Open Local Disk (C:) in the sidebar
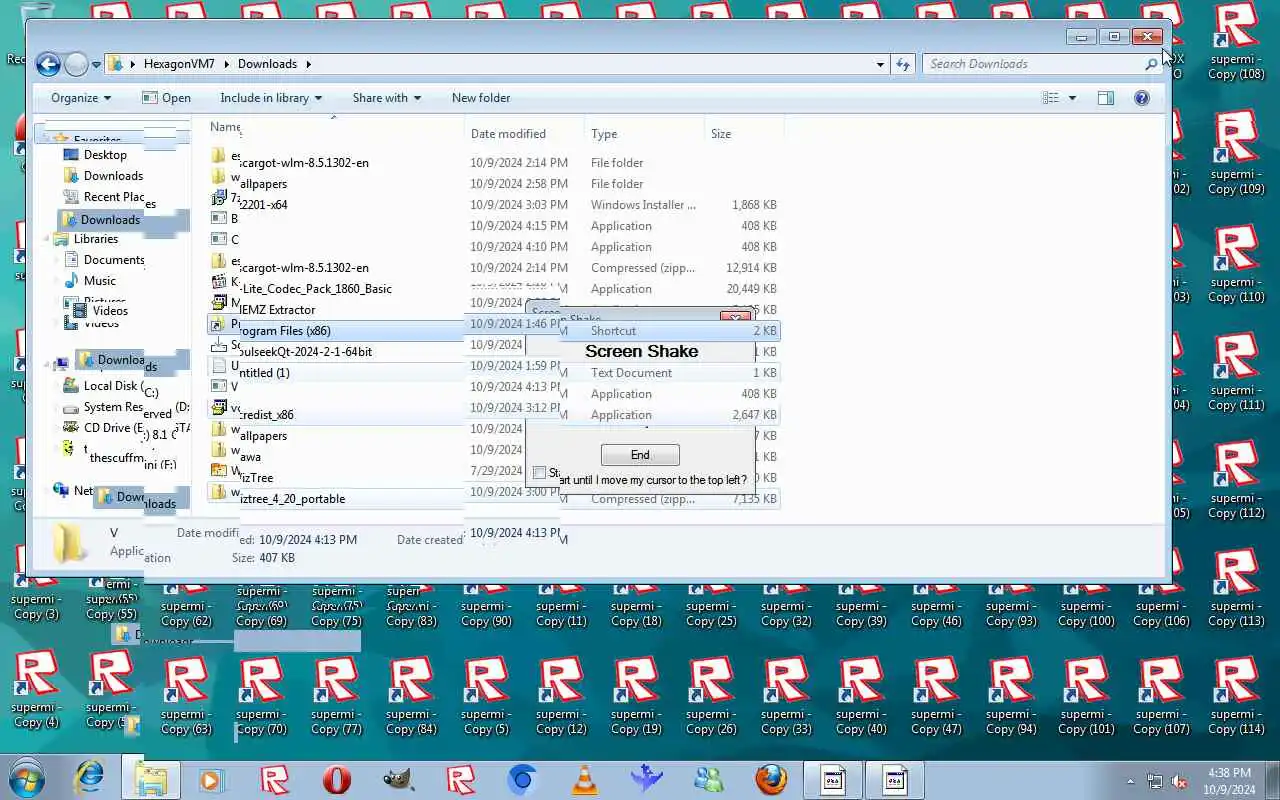1280x800 pixels. [x=110, y=386]
